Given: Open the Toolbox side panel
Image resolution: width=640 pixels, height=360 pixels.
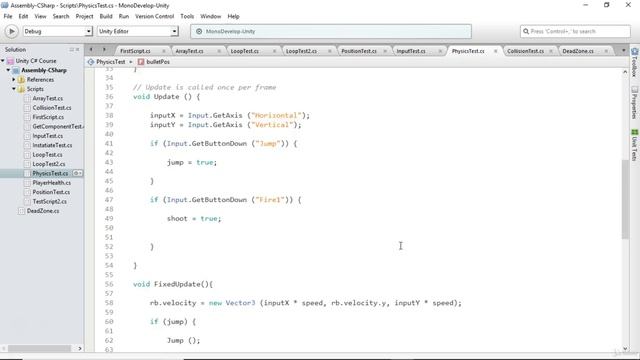Looking at the screenshot, I should click(634, 62).
